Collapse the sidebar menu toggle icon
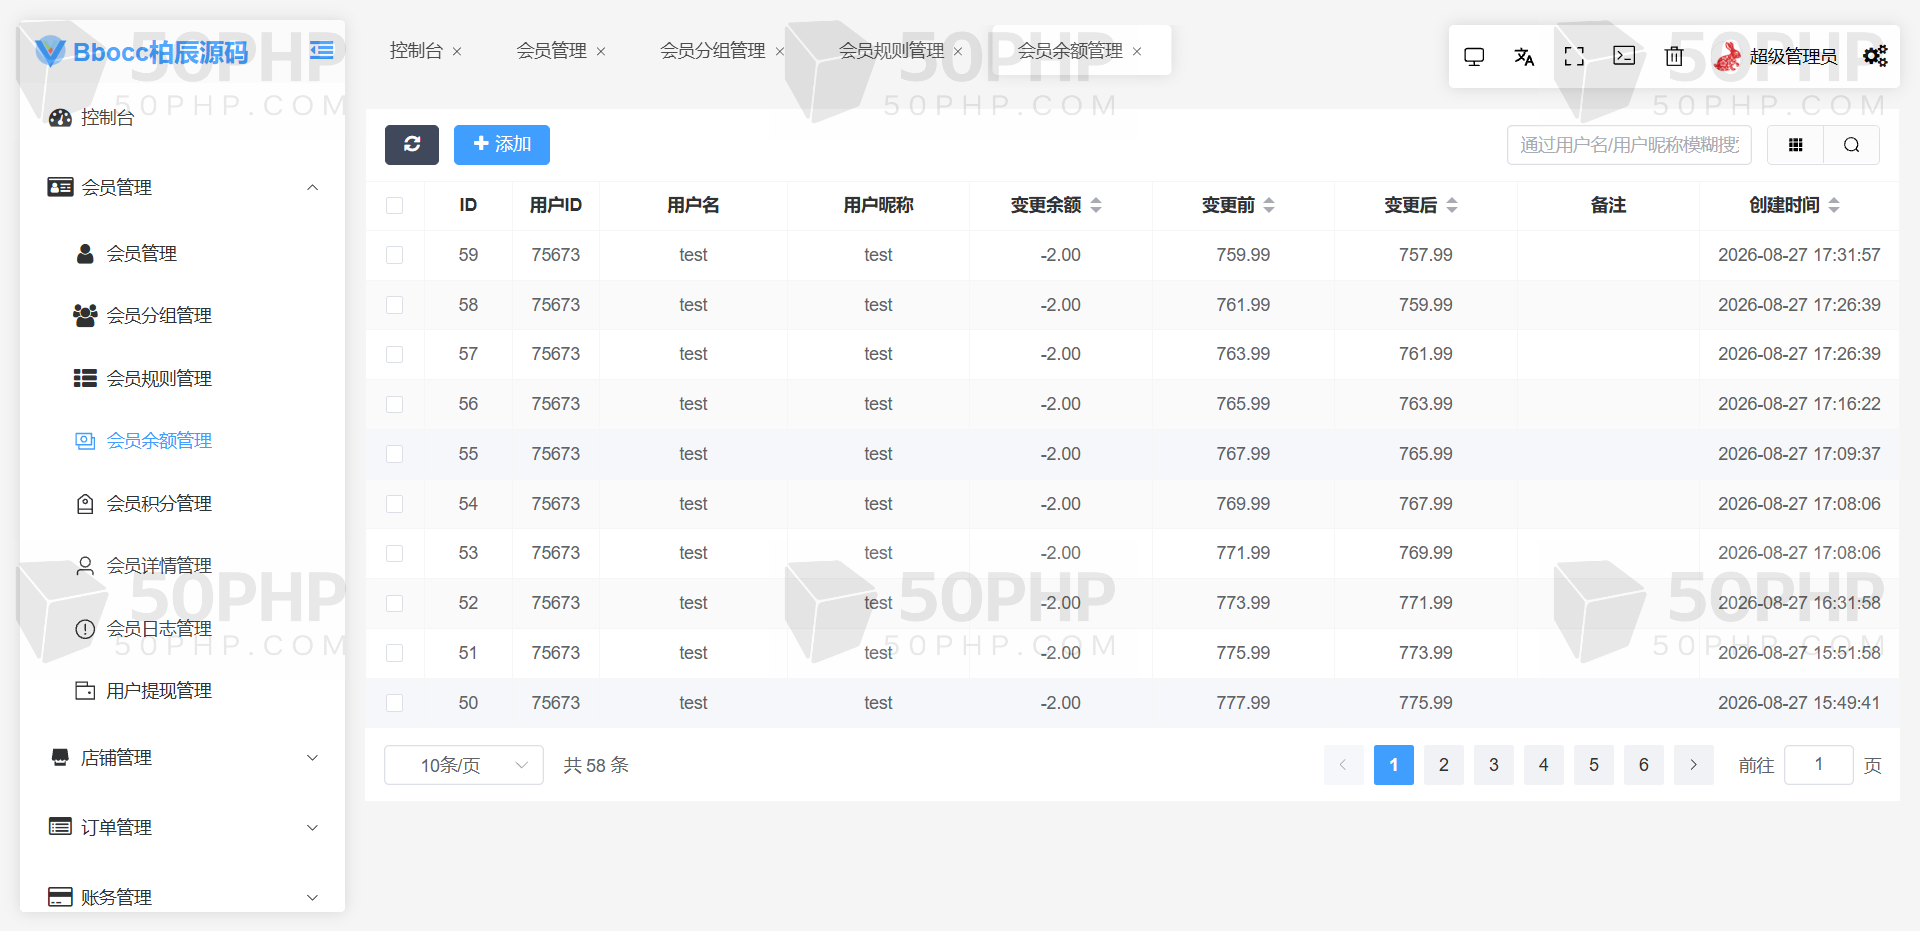 click(321, 50)
